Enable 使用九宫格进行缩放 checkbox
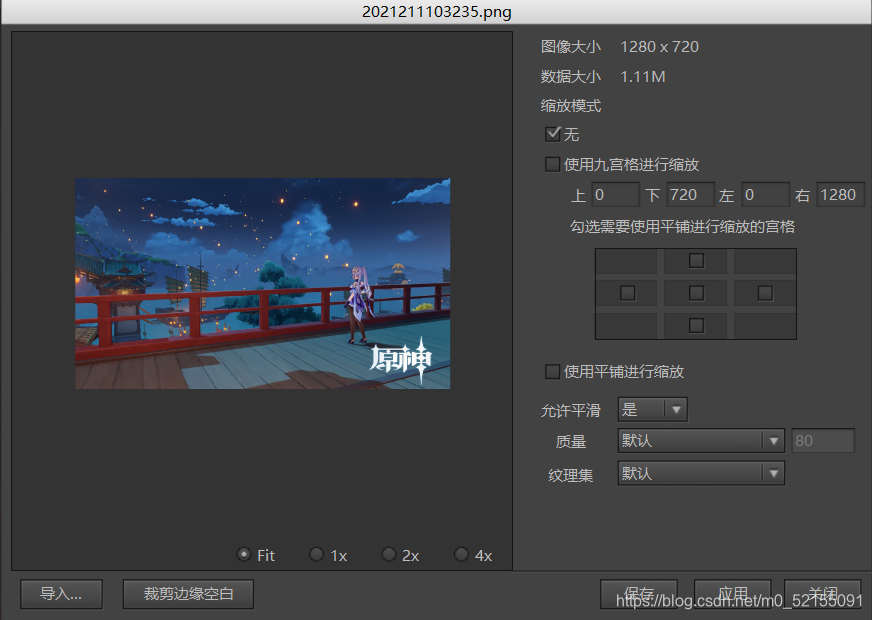 pyautogui.click(x=552, y=165)
